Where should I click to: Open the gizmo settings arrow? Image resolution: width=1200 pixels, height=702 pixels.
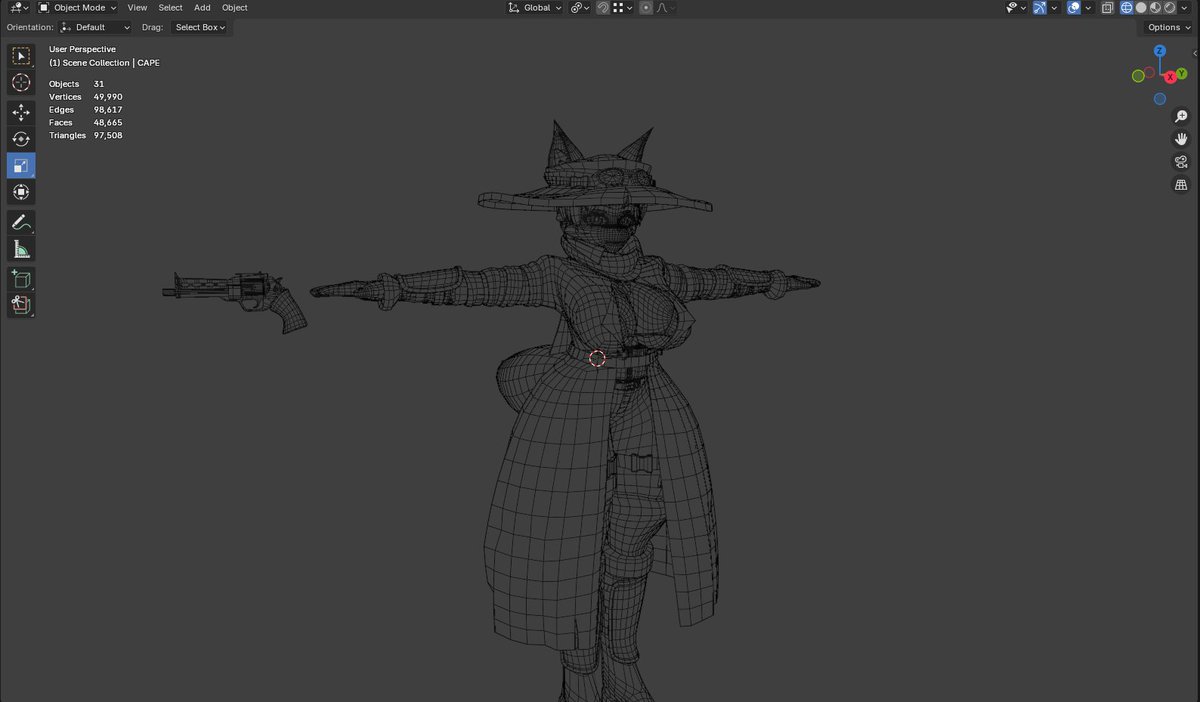[1054, 7]
